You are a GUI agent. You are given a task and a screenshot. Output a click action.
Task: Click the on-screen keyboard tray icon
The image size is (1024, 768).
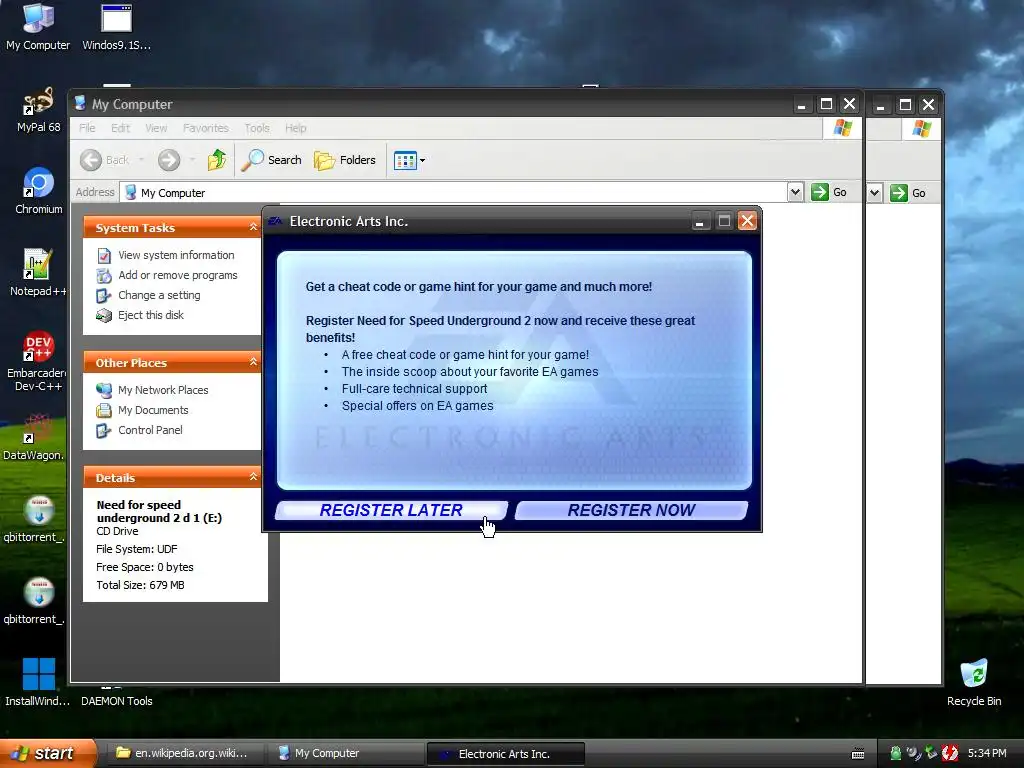[x=858, y=754]
